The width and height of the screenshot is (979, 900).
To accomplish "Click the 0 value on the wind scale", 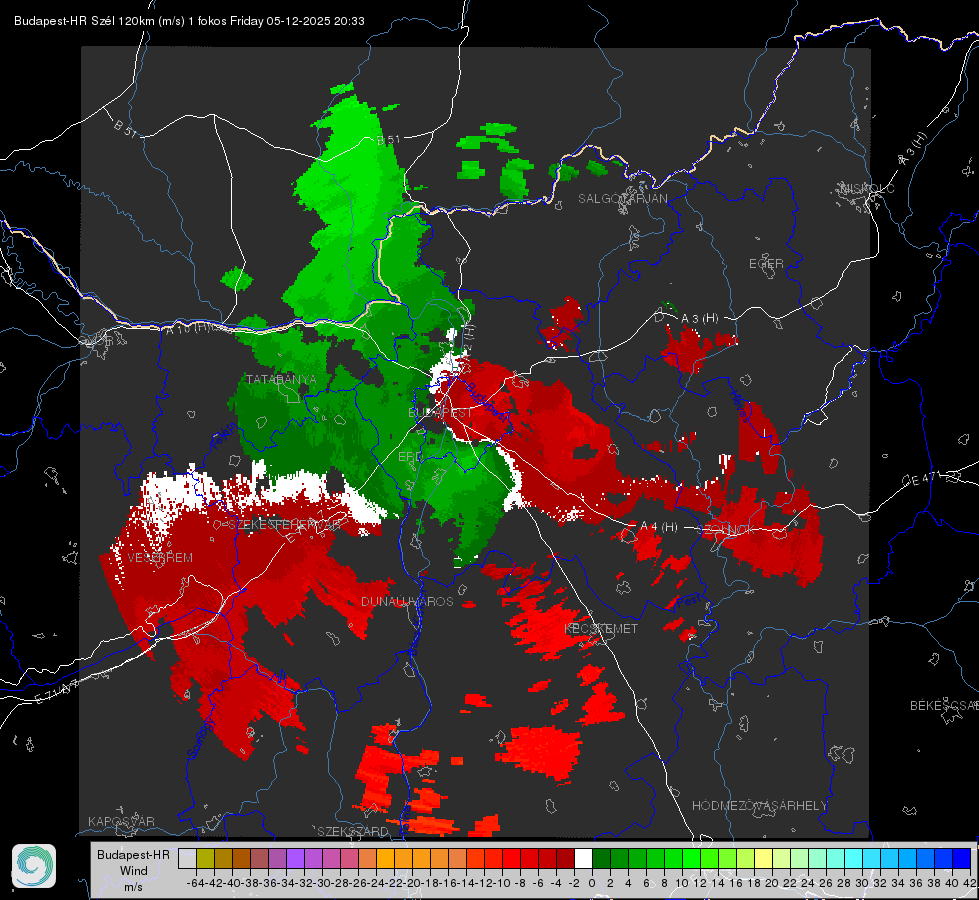I will point(592,883).
